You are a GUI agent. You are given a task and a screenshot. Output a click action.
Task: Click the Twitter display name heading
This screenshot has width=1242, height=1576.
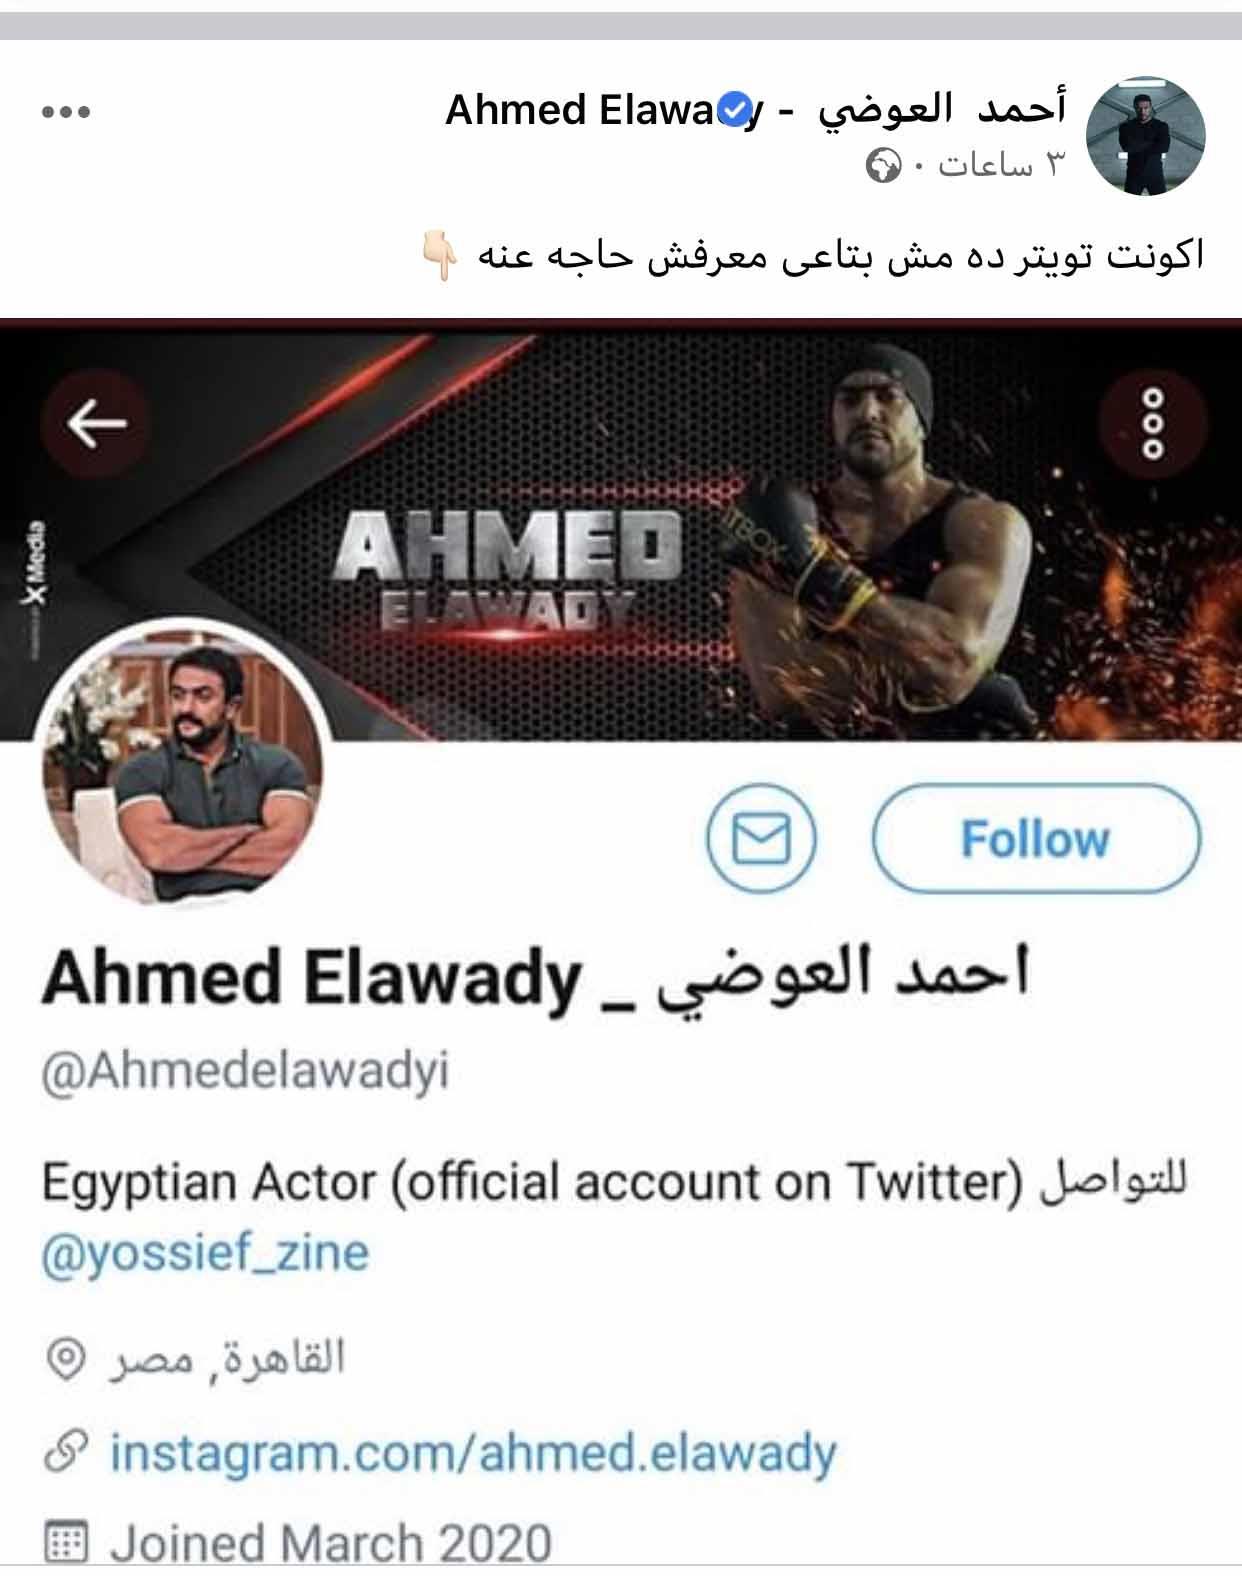pos(535,977)
